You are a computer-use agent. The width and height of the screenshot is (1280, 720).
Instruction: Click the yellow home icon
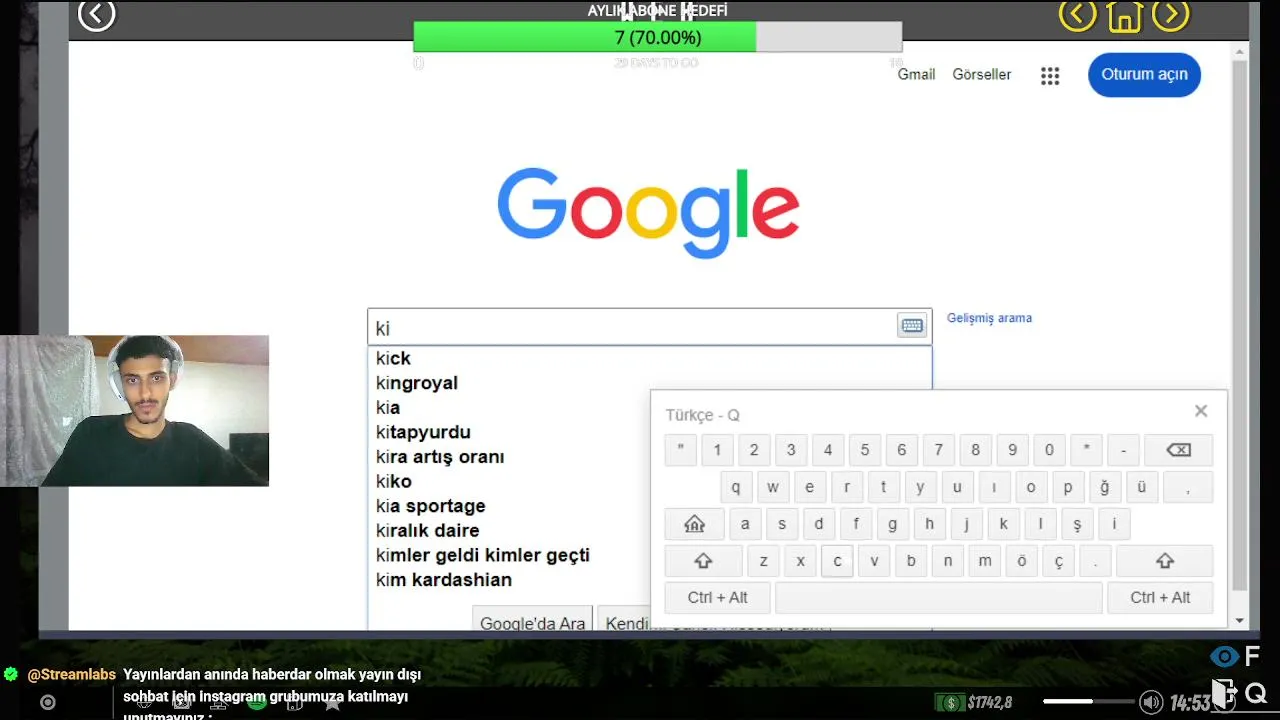click(x=1124, y=15)
